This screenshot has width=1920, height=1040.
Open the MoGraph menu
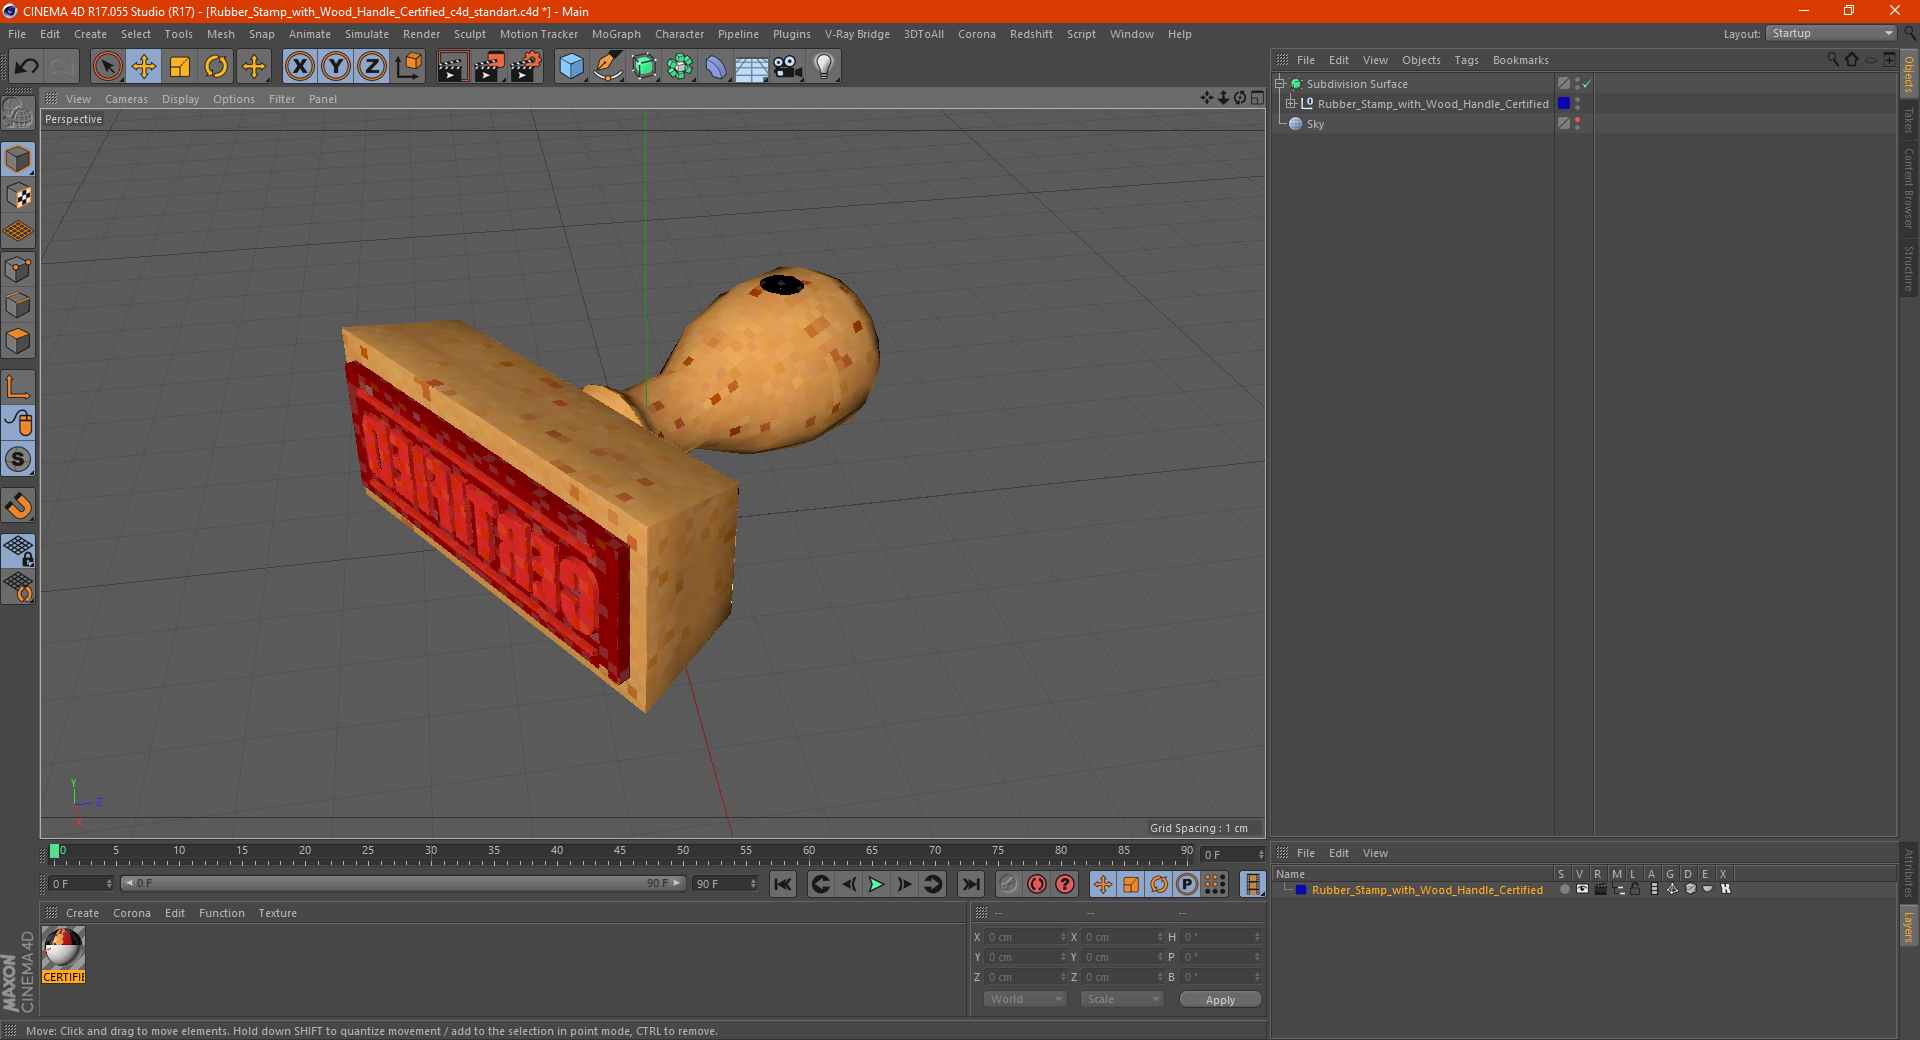[616, 34]
